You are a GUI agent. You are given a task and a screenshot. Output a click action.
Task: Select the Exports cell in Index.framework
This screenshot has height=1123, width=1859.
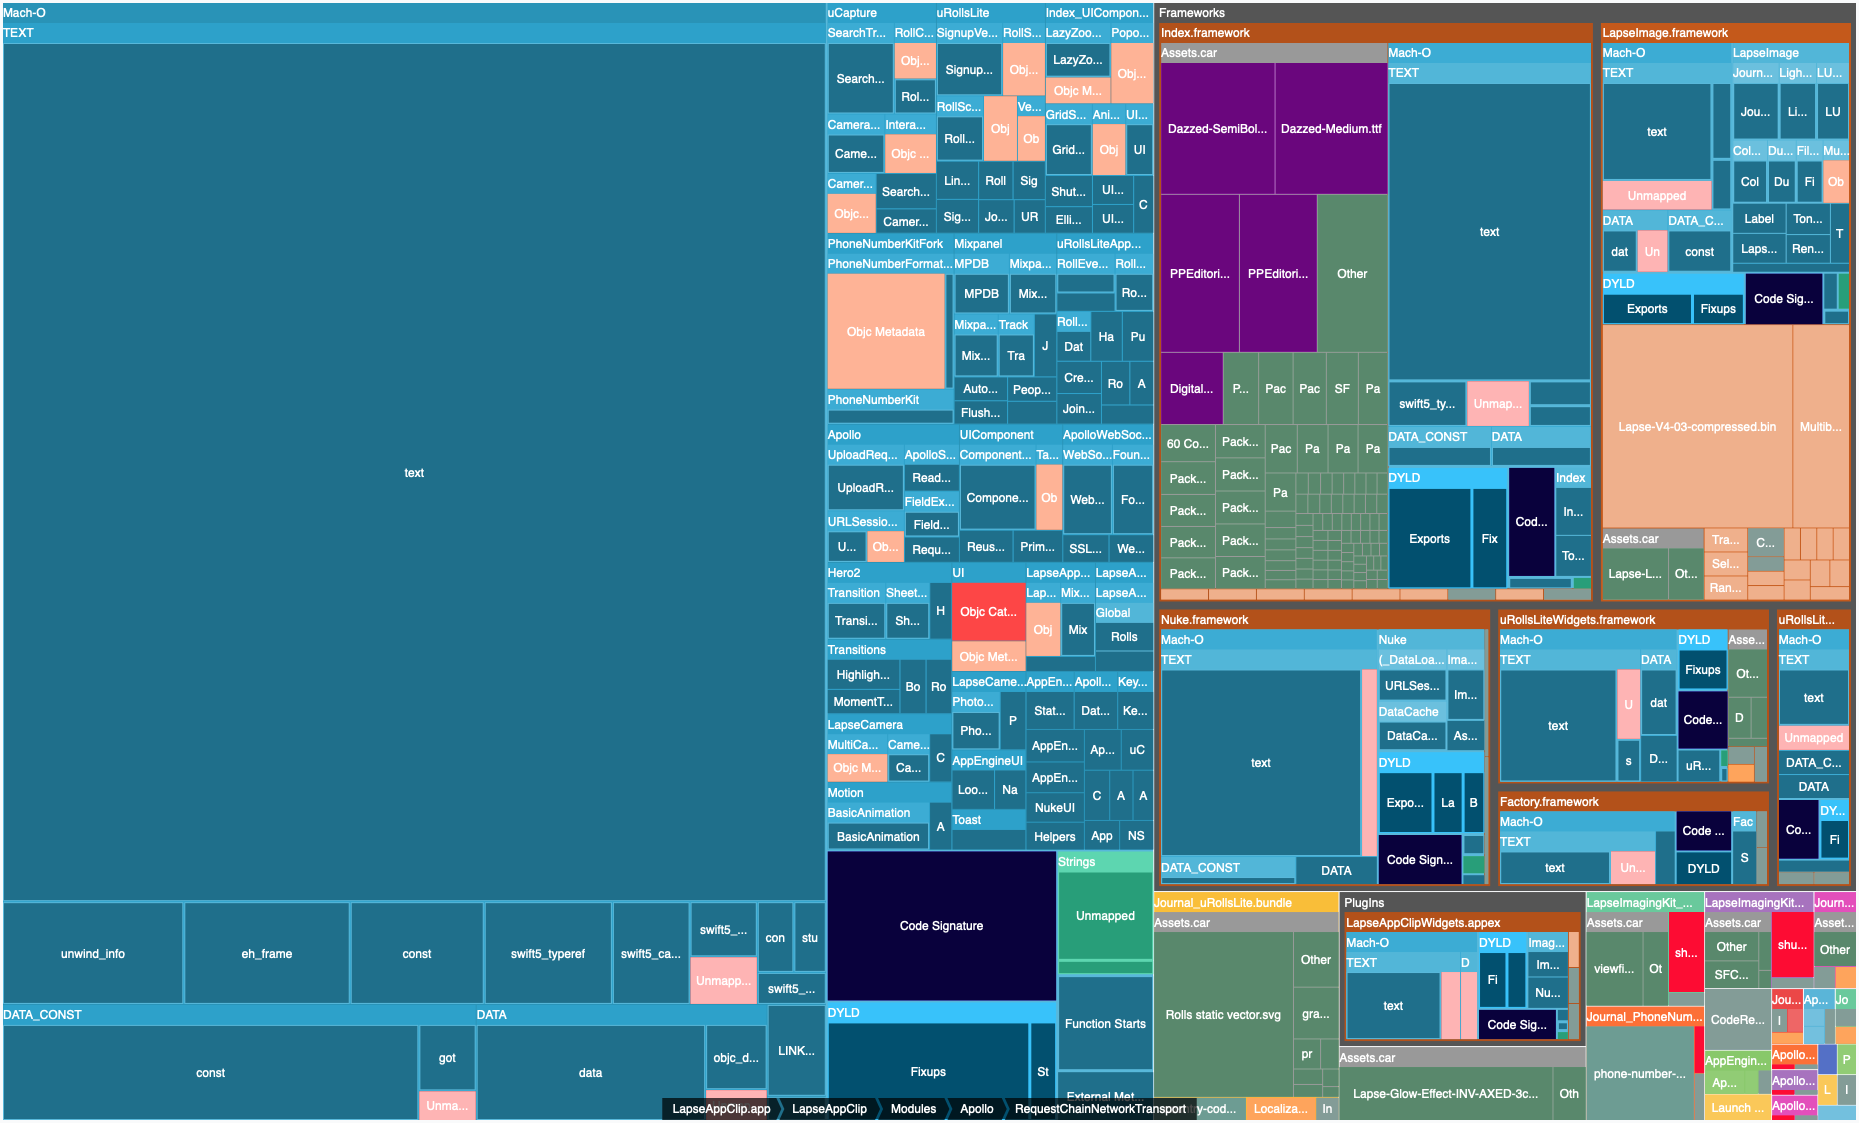[1429, 538]
